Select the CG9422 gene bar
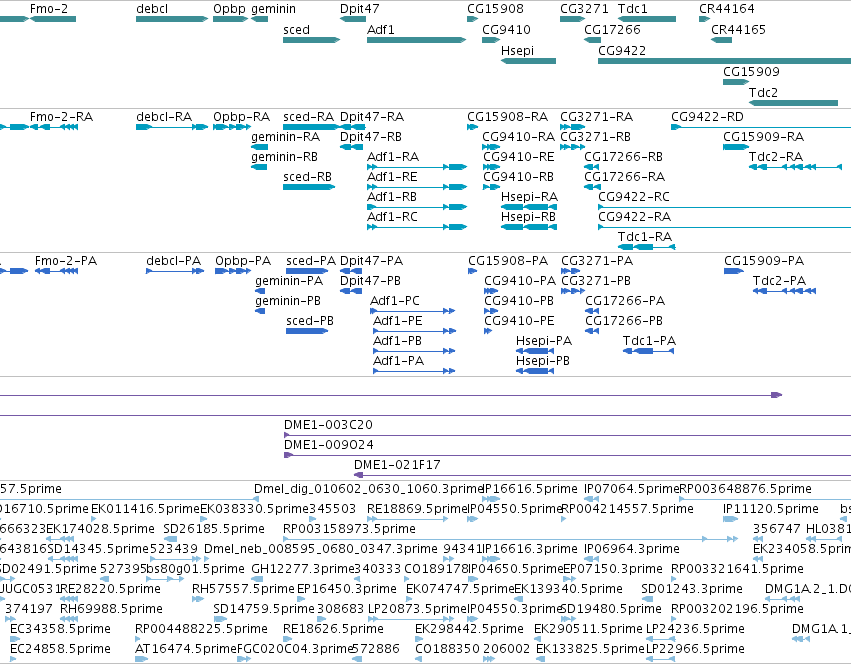Screen dimensions: 851x664 tap(725, 61)
